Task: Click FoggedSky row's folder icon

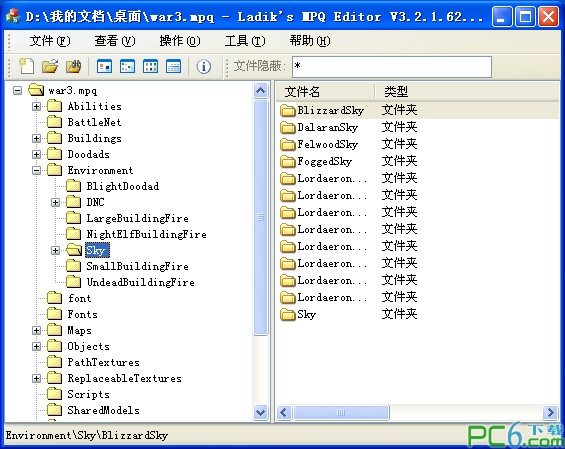Action: (x=288, y=161)
